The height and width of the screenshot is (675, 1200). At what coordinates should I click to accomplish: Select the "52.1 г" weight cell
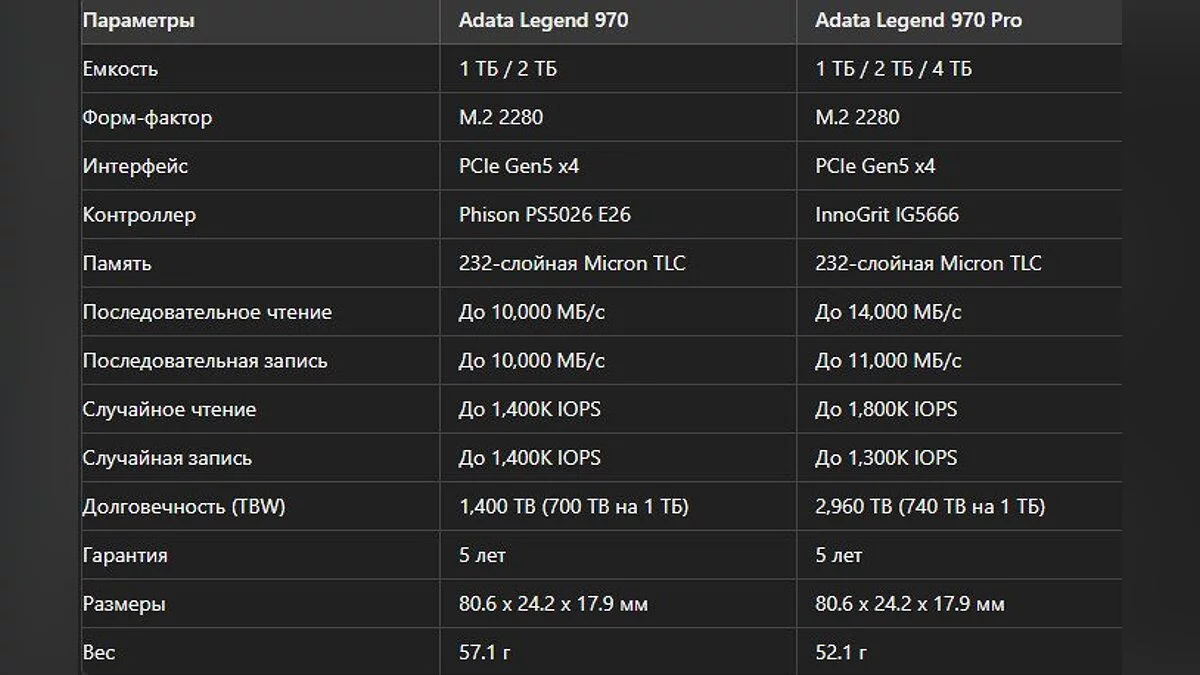841,653
